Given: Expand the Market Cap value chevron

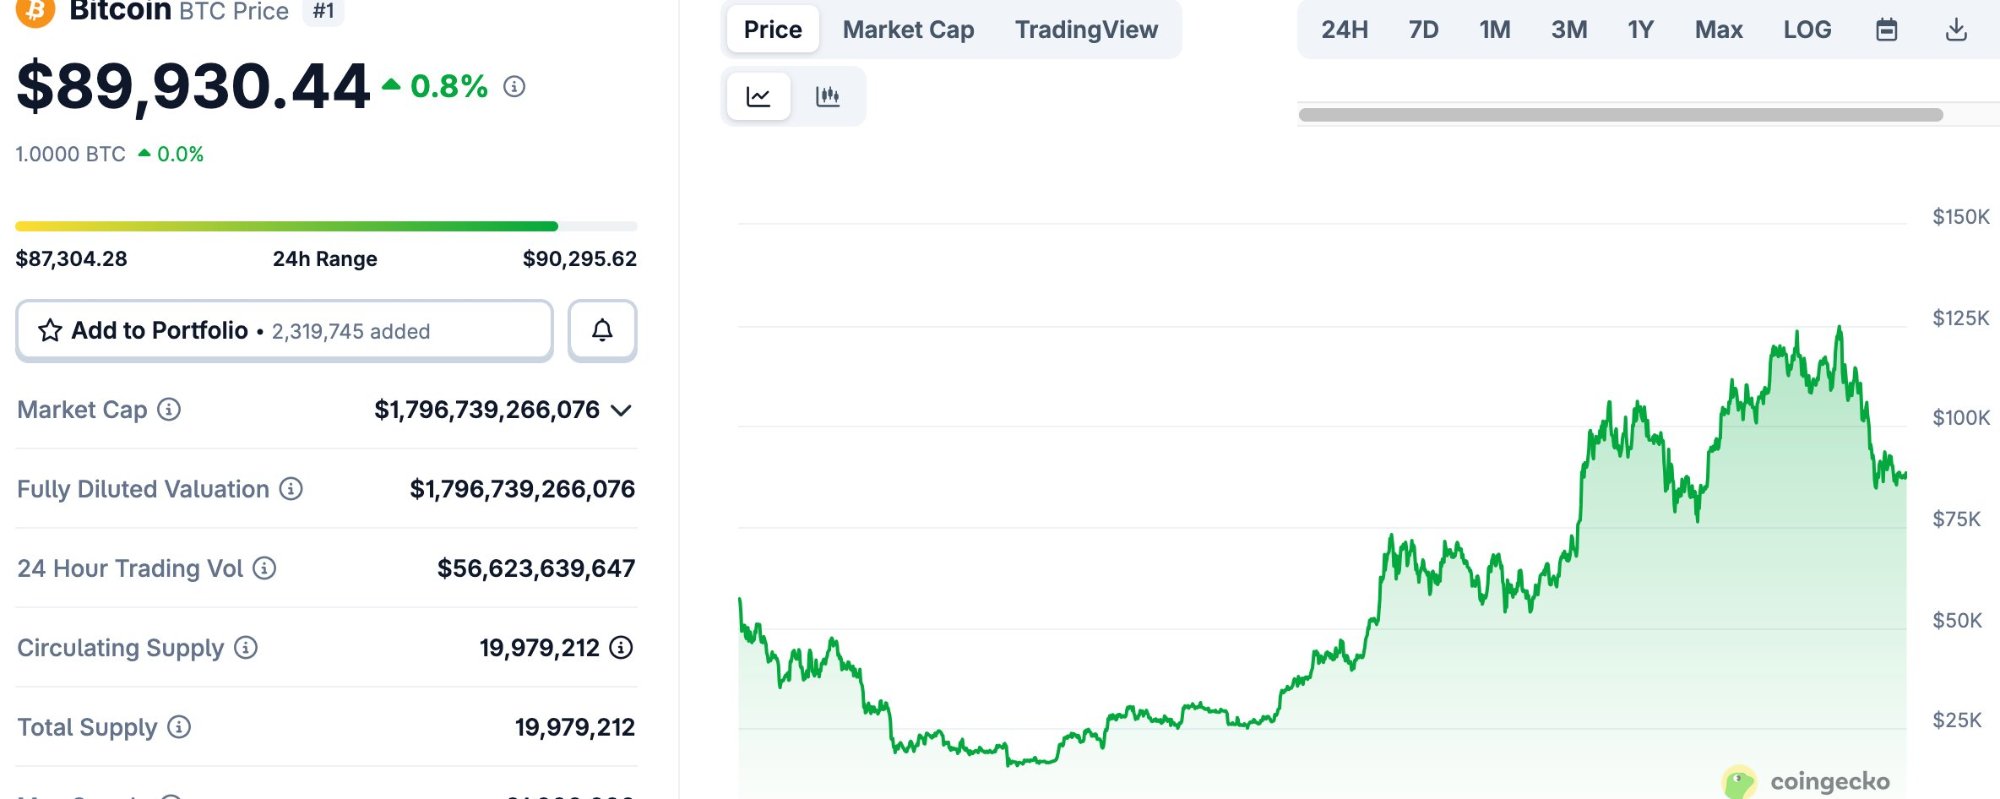Looking at the screenshot, I should [622, 410].
